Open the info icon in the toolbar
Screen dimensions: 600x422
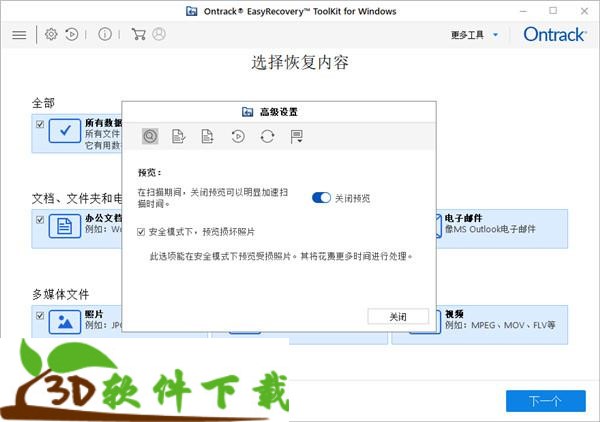pos(105,34)
